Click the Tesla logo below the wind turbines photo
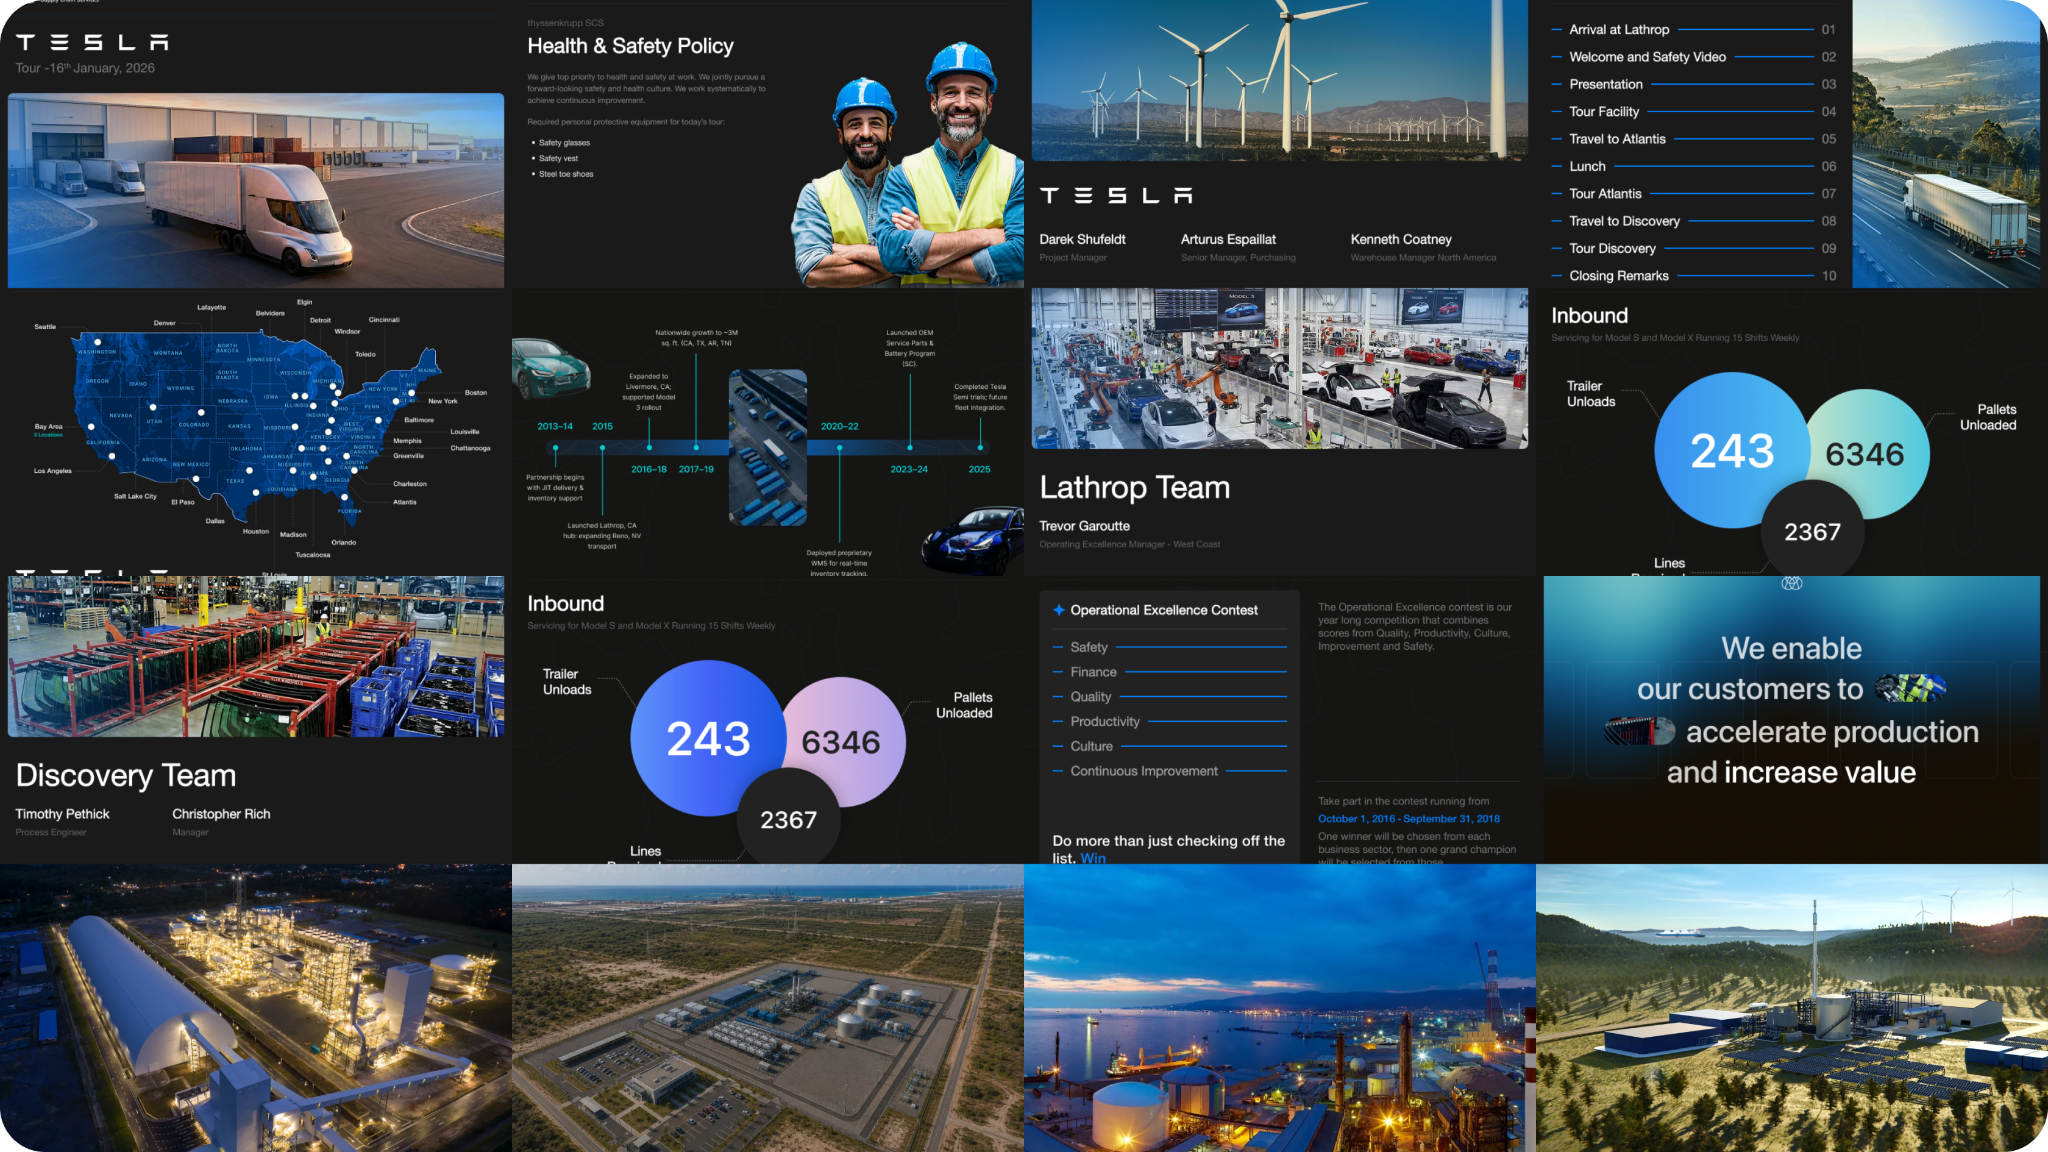The width and height of the screenshot is (2048, 1152). 1116,195
